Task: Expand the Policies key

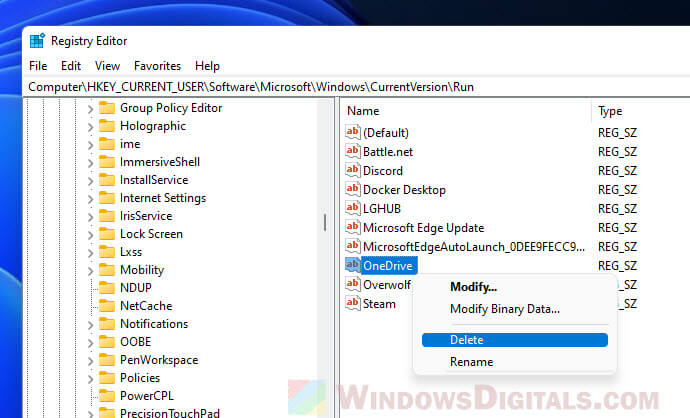Action: [x=90, y=379]
